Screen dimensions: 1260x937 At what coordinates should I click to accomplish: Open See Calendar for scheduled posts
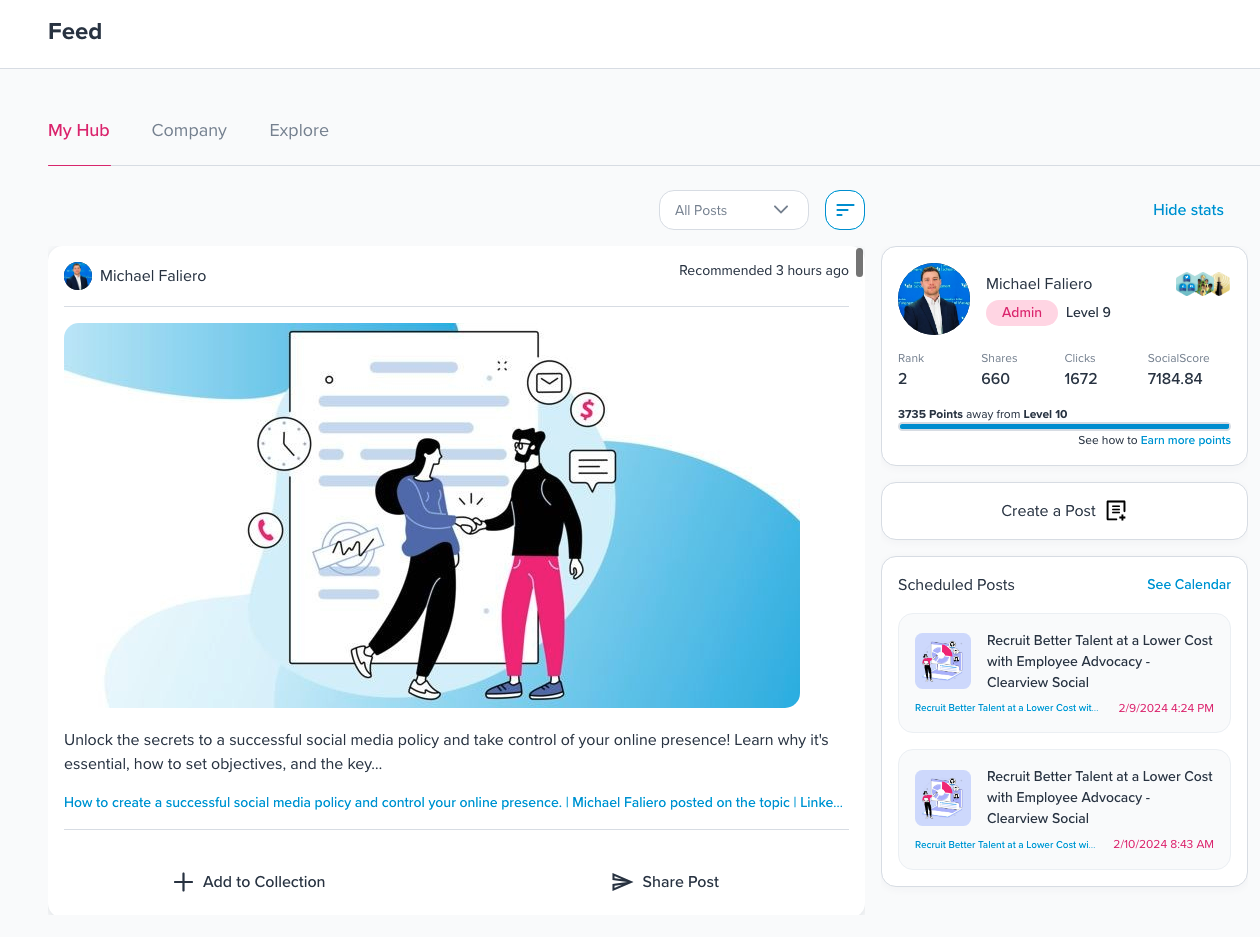click(x=1189, y=584)
